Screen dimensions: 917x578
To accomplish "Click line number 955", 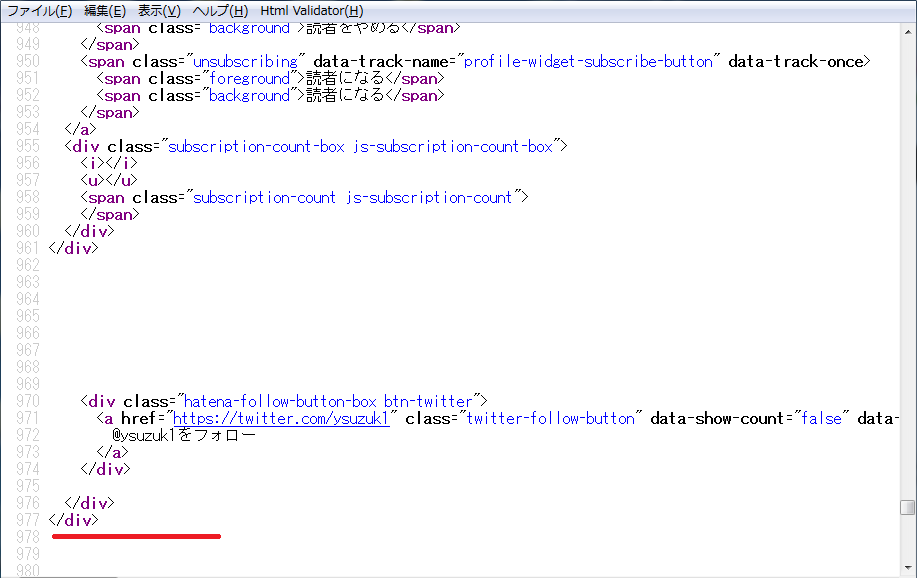I will 27,146.
